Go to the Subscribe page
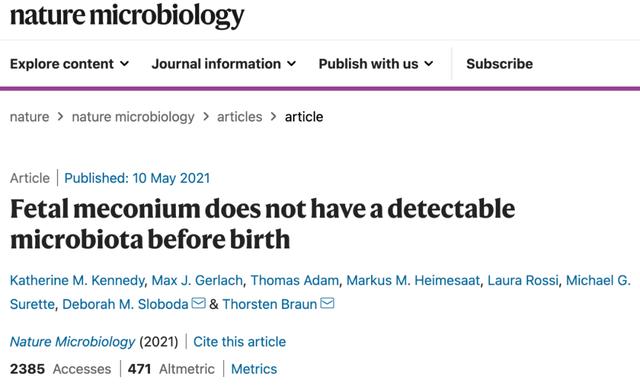The image size is (640, 386). click(499, 64)
